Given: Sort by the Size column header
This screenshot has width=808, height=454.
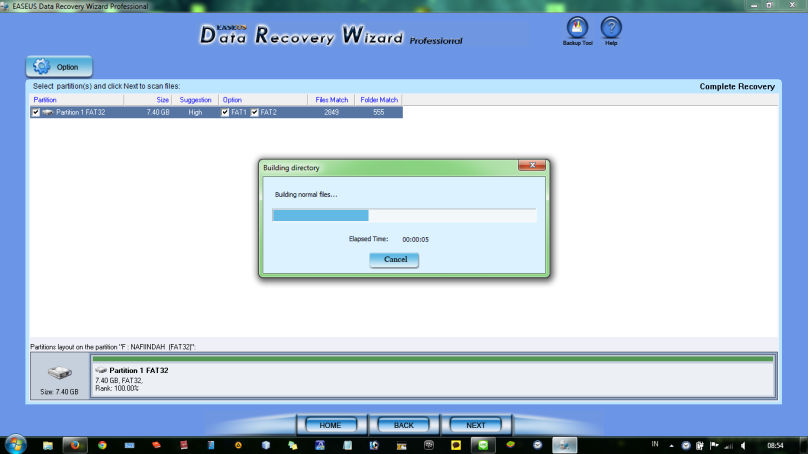Looking at the screenshot, I should tap(148, 100).
